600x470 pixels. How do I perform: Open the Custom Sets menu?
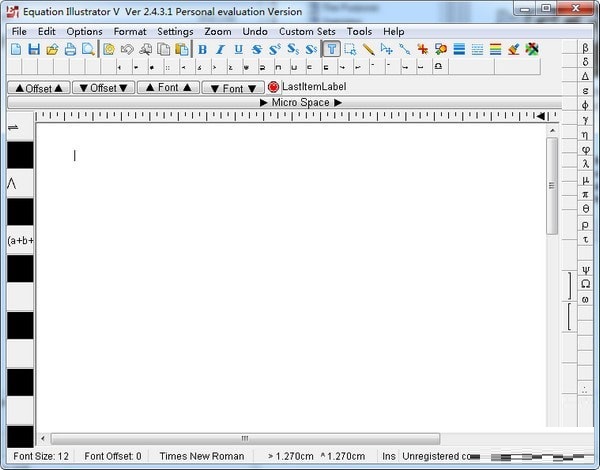(307, 32)
